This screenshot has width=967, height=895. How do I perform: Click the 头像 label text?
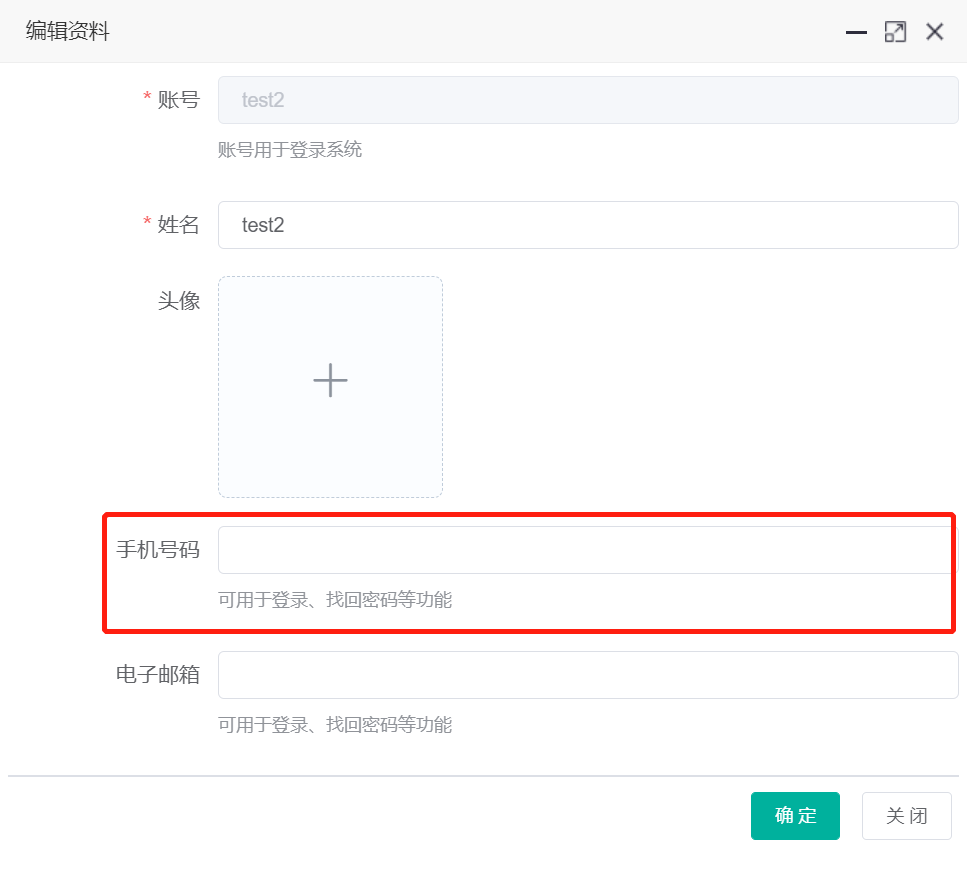coord(178,301)
